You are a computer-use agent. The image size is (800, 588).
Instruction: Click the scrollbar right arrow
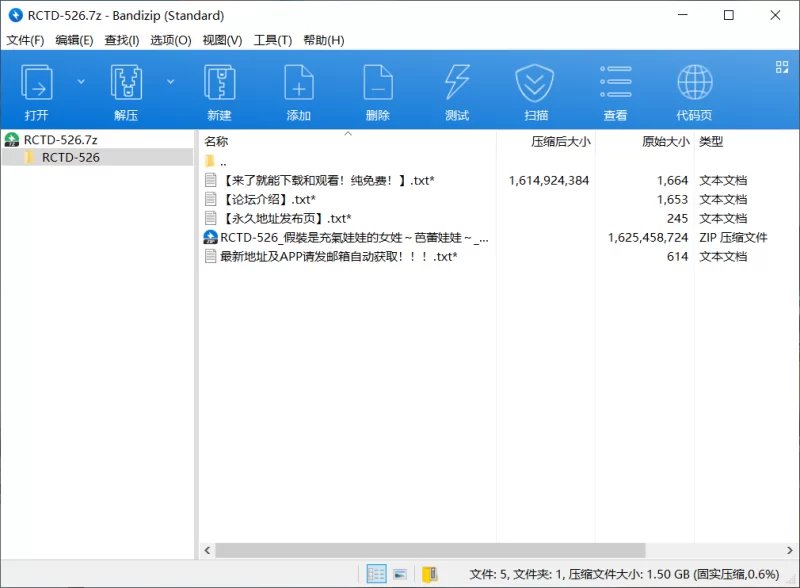[789, 550]
